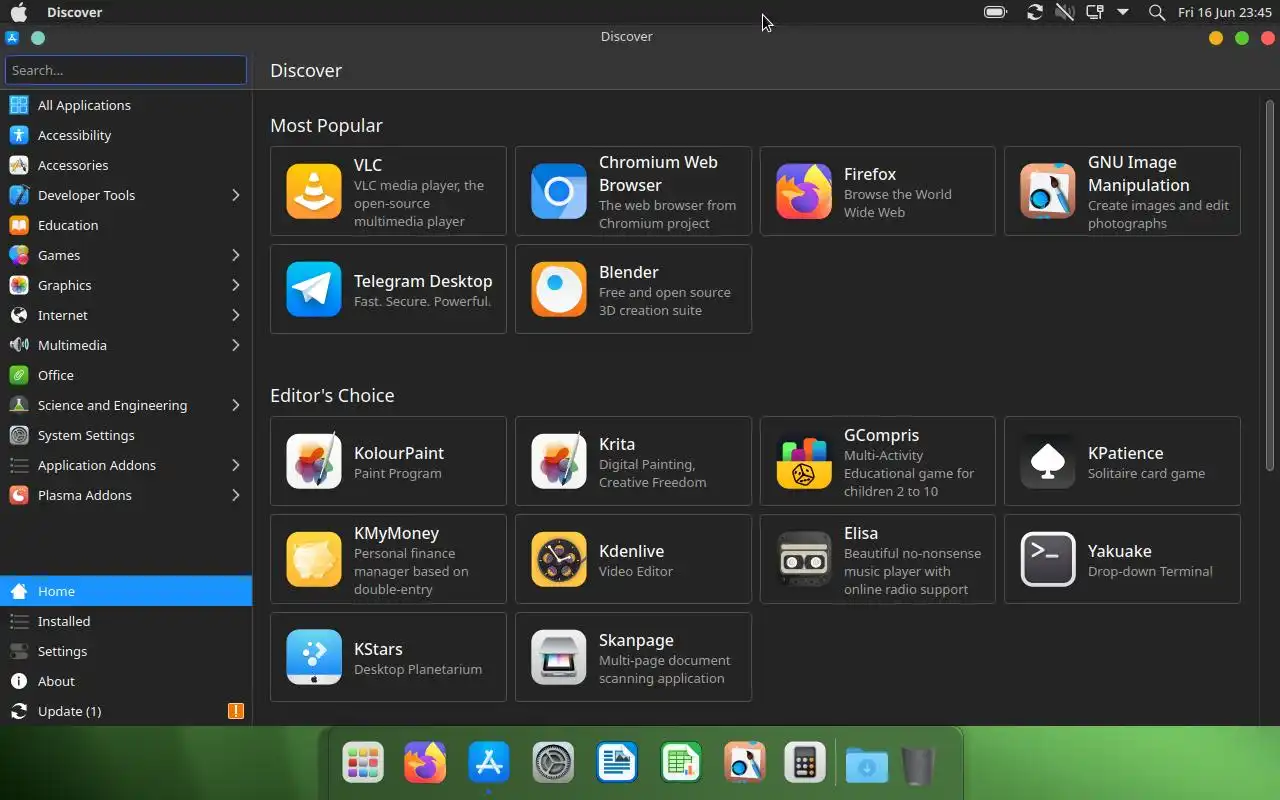Expand the Games category arrow
The image size is (1280, 800).
[x=236, y=255]
